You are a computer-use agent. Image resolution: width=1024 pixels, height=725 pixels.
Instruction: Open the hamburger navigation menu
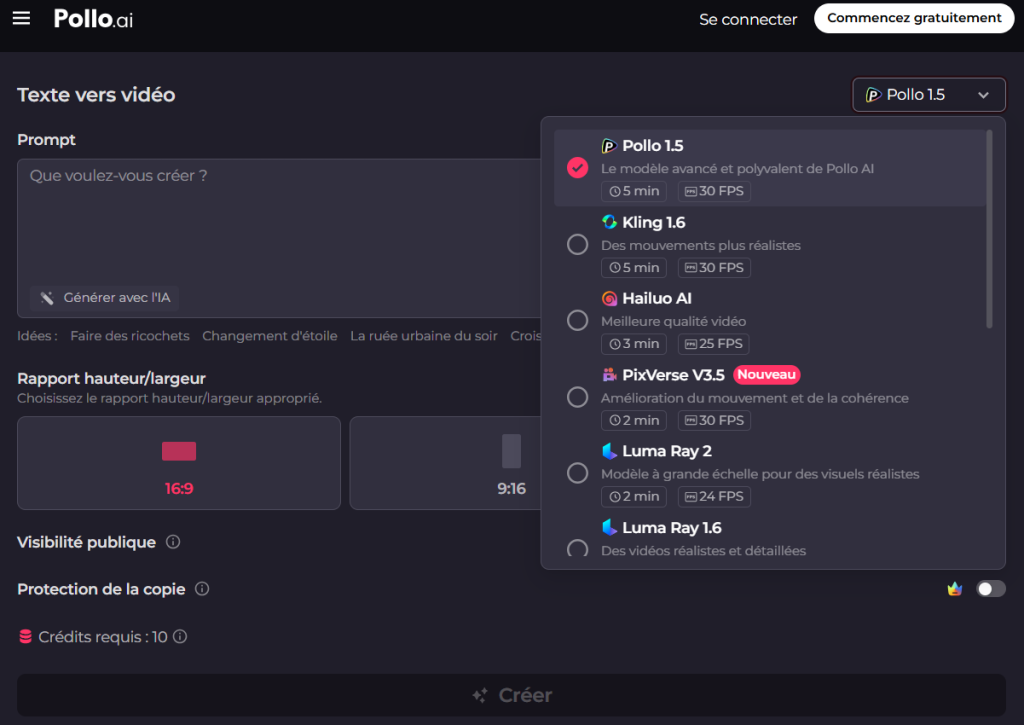[x=22, y=18]
